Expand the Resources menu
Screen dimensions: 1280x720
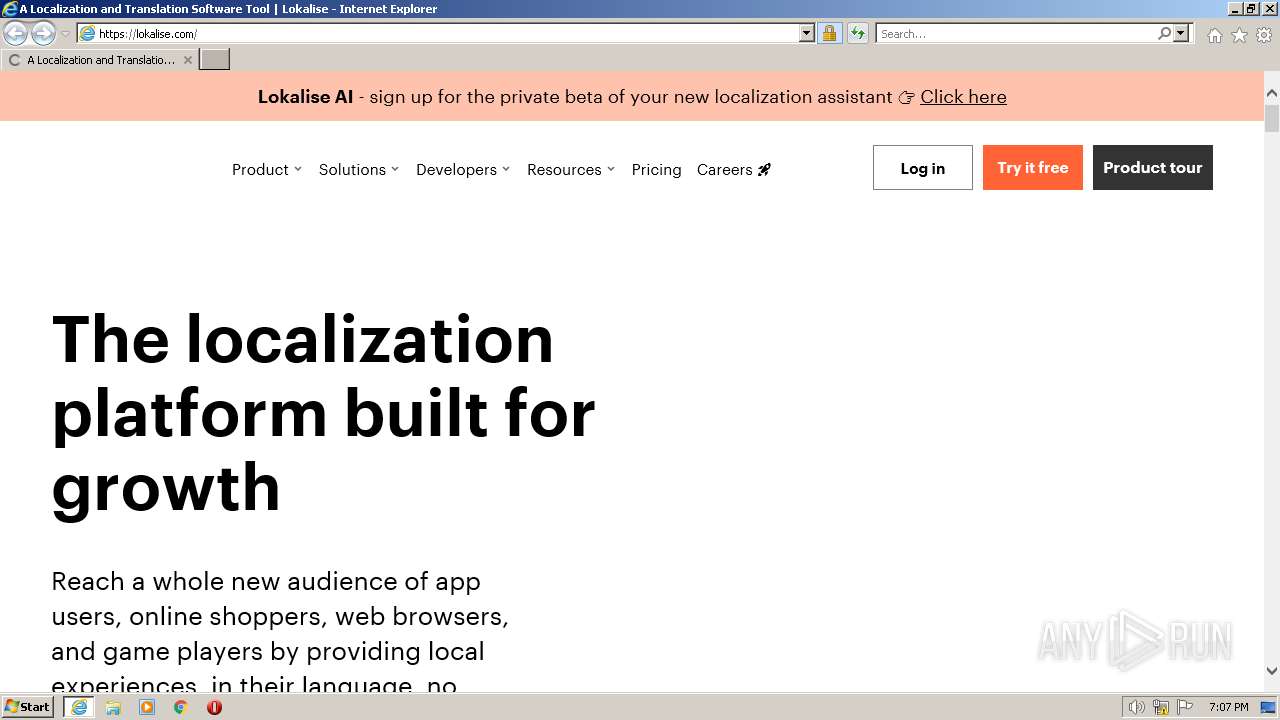571,170
